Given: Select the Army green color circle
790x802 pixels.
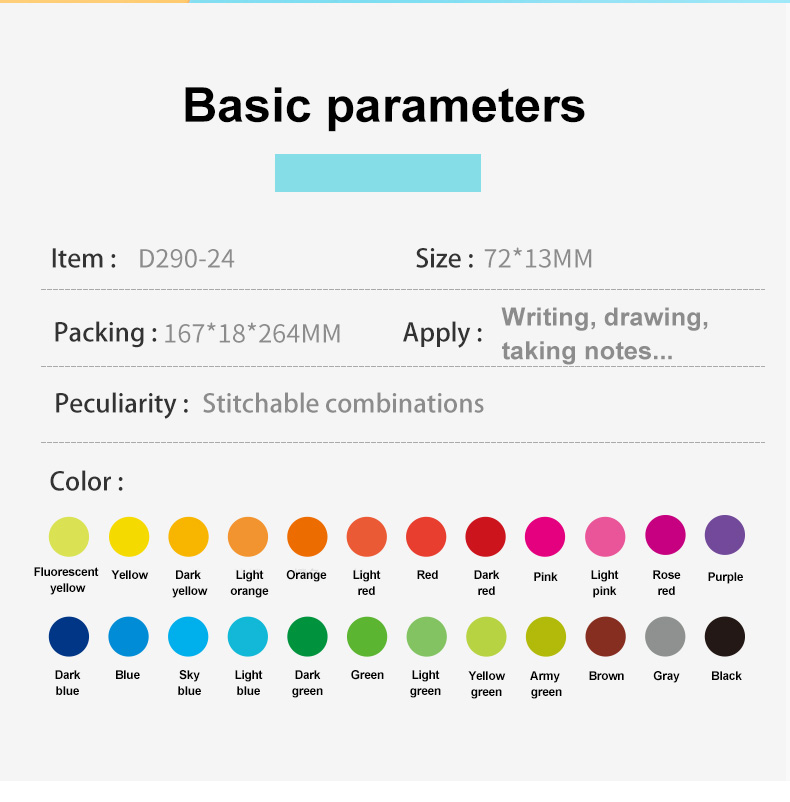Looking at the screenshot, I should click(545, 636).
